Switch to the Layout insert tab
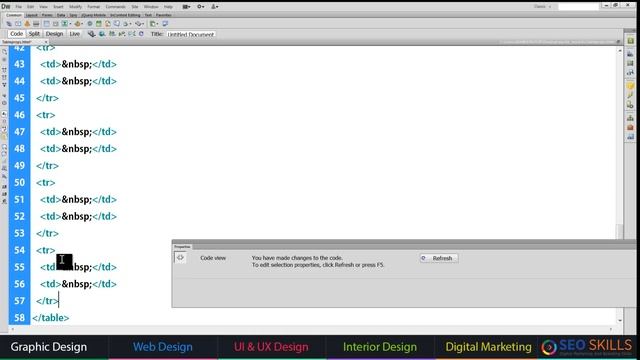 (31, 15)
